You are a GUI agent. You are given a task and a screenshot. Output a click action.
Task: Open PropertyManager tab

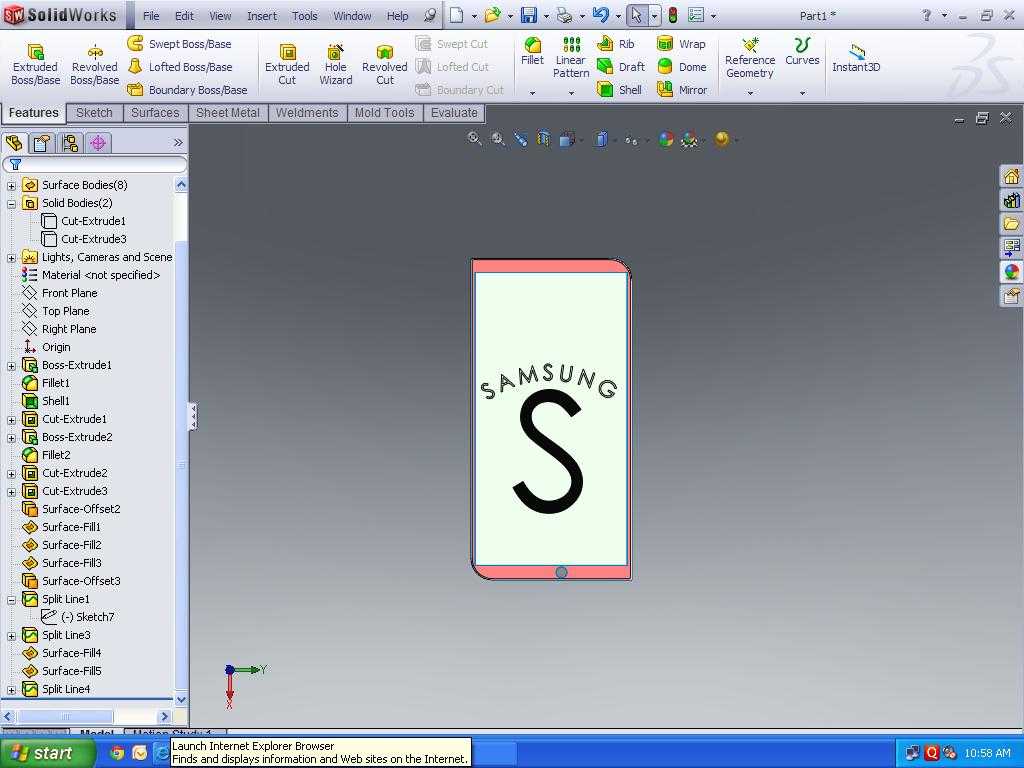point(42,142)
